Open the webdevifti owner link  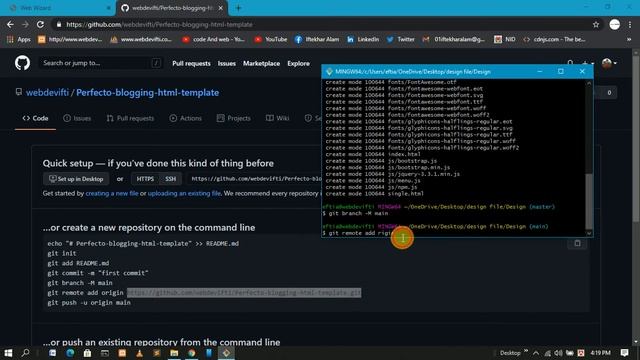tap(47, 93)
